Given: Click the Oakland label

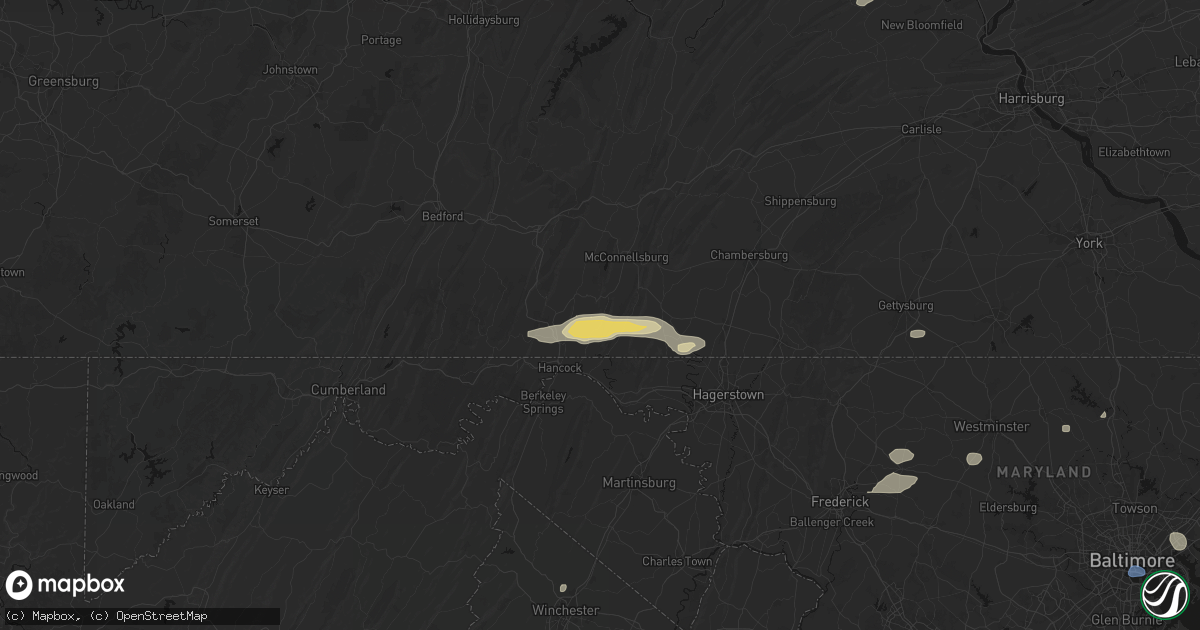Looking at the screenshot, I should click(x=114, y=505).
